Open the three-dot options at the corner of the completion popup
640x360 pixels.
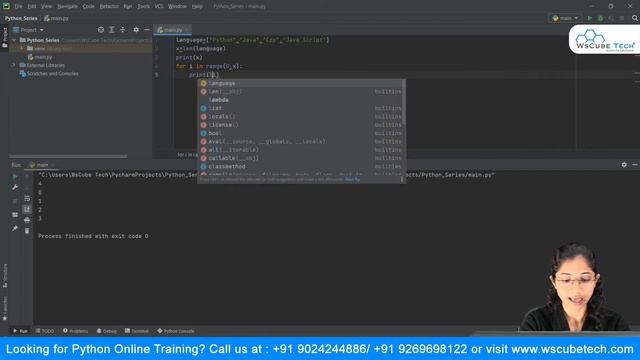point(402,179)
